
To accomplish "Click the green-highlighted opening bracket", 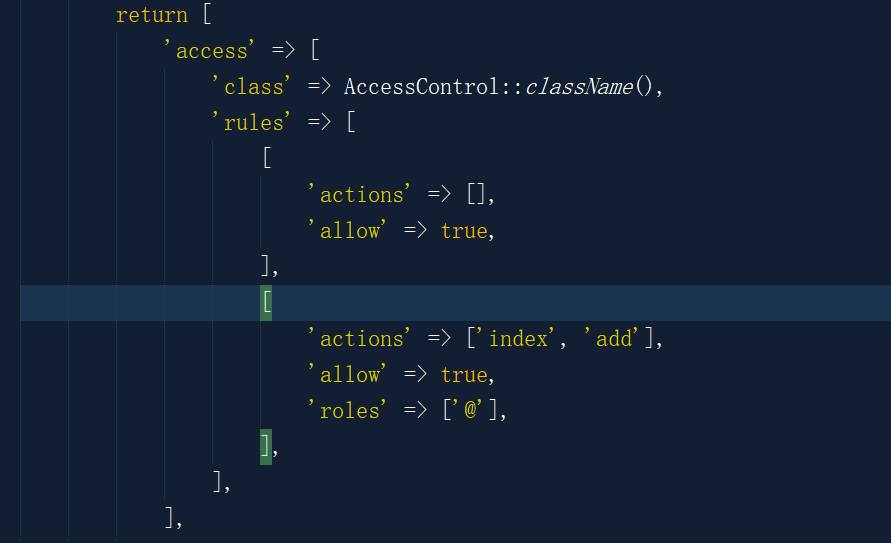I will tap(266, 303).
